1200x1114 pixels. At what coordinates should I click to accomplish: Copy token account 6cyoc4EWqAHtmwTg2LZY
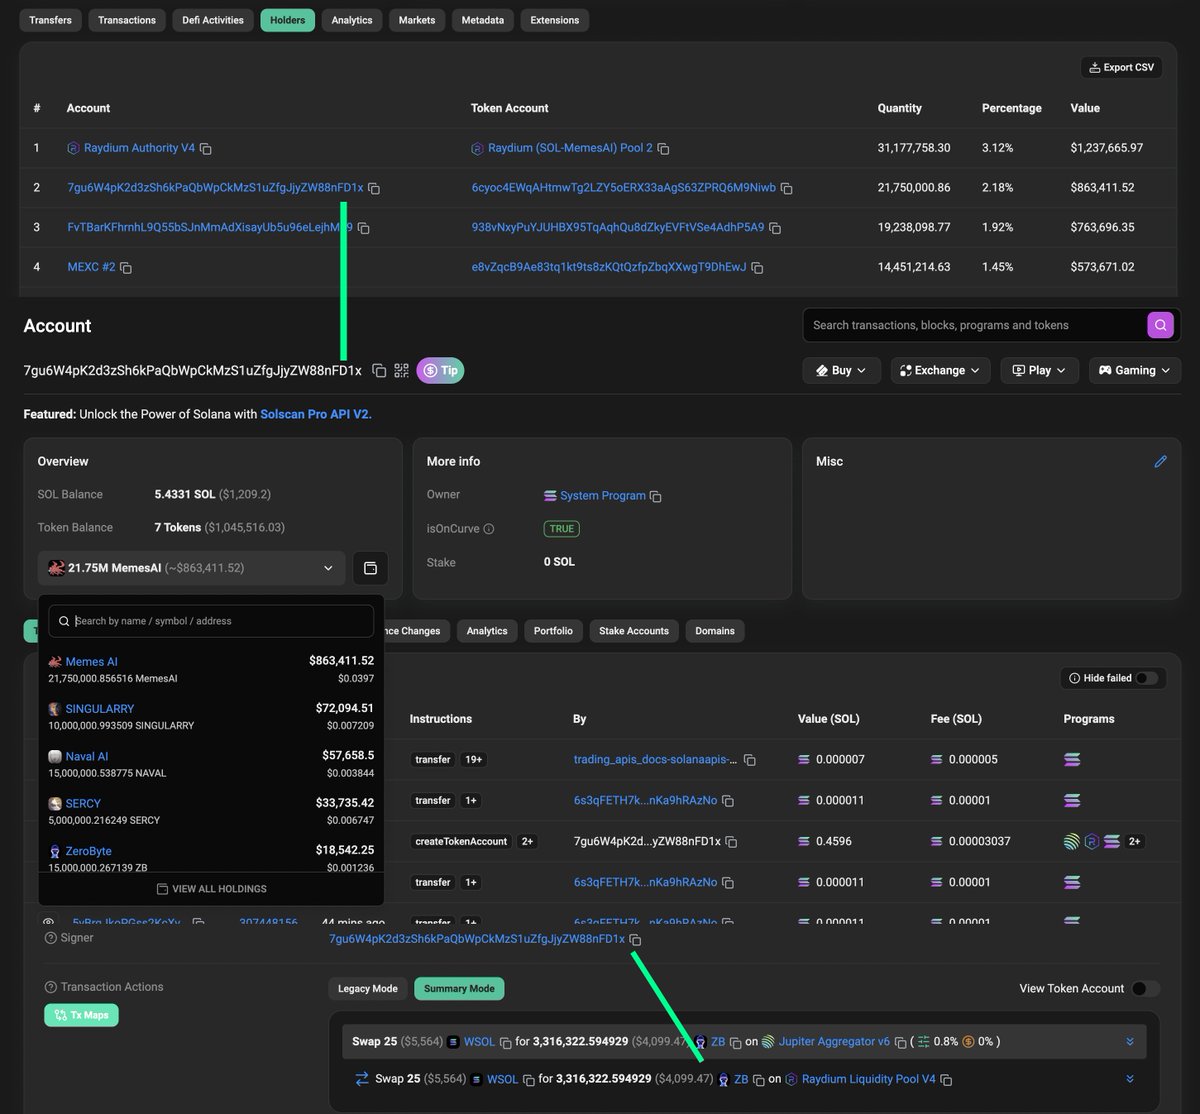[x=786, y=188]
